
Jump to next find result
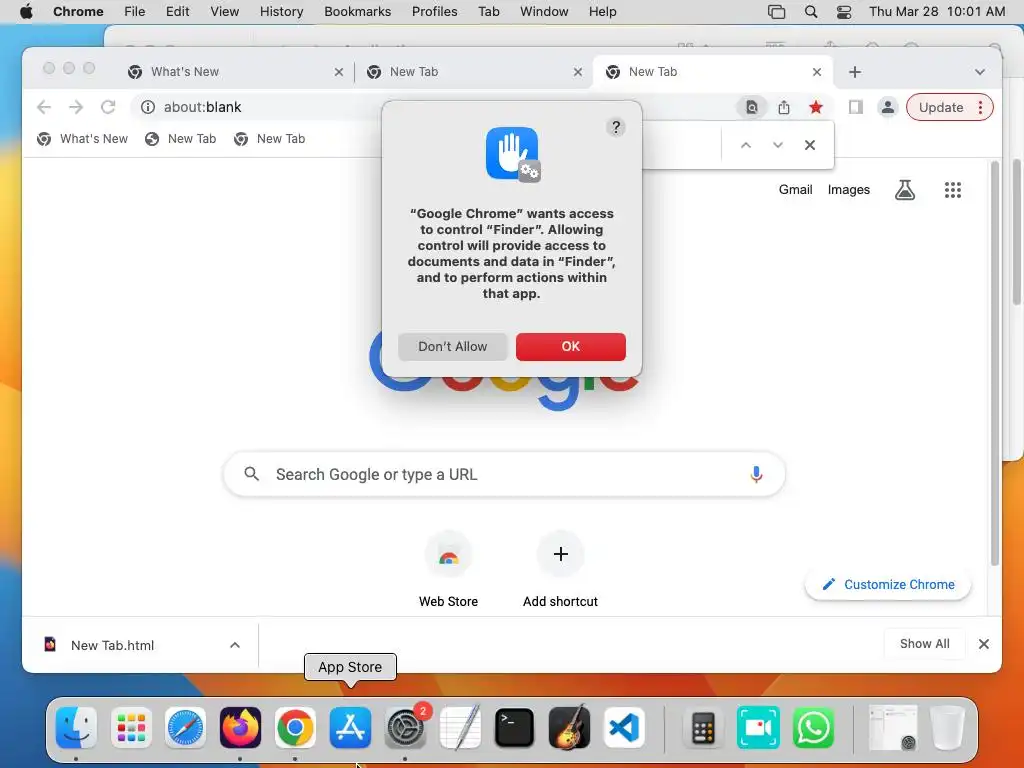coord(777,145)
